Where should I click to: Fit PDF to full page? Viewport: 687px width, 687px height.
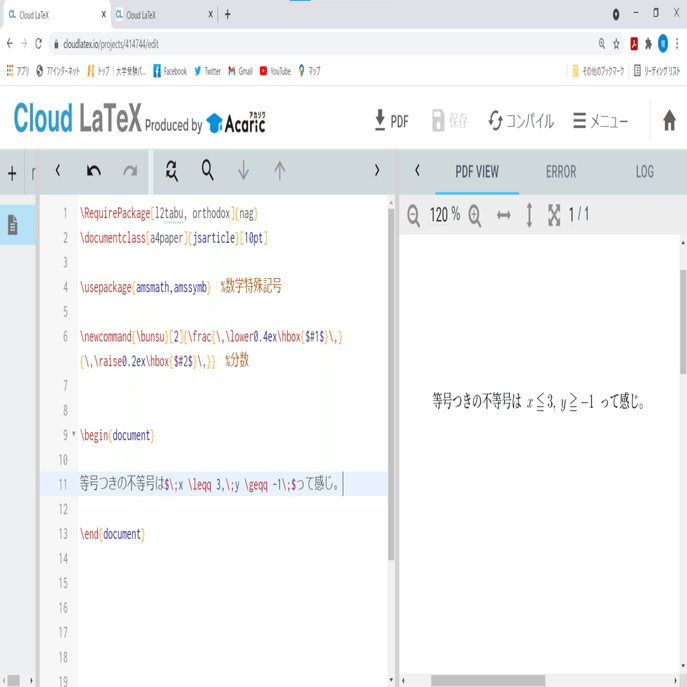(x=554, y=215)
